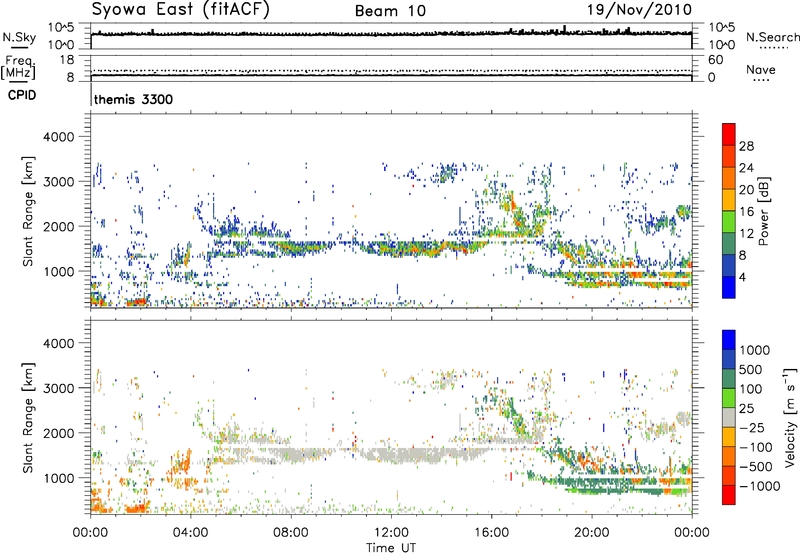
Task: Click the '60' right Nave axis label
Action: tap(715, 60)
